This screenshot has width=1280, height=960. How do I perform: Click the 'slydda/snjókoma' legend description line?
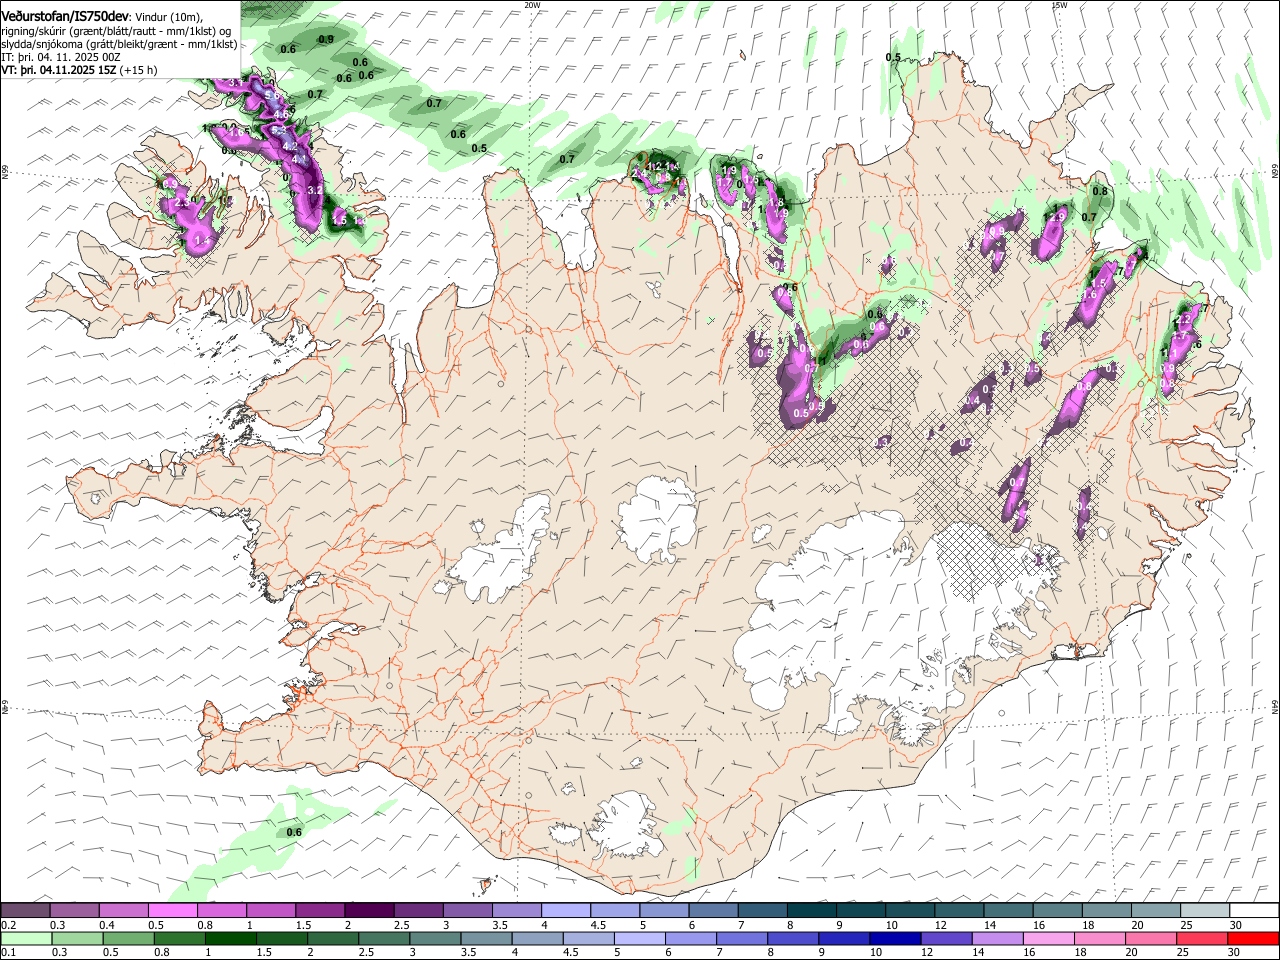coord(119,44)
